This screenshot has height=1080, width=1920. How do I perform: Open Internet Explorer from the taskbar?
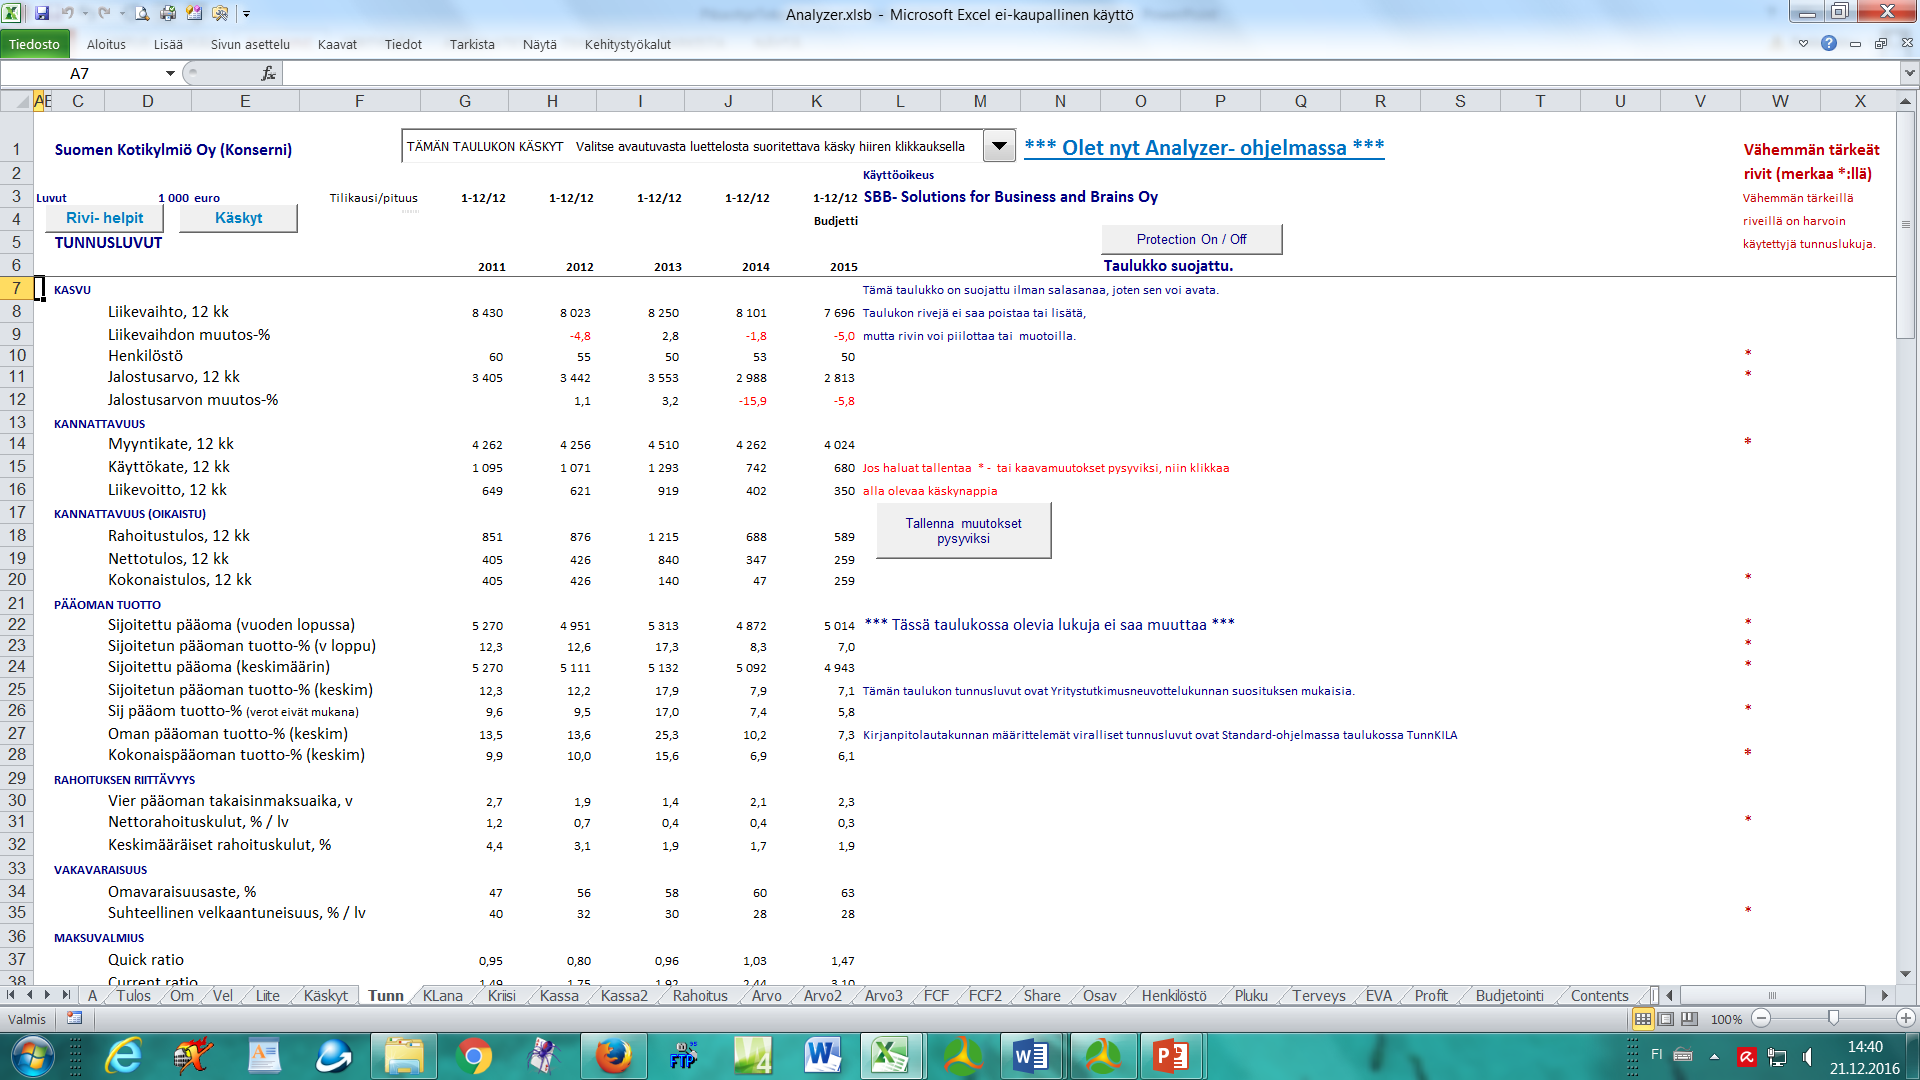click(x=123, y=1056)
